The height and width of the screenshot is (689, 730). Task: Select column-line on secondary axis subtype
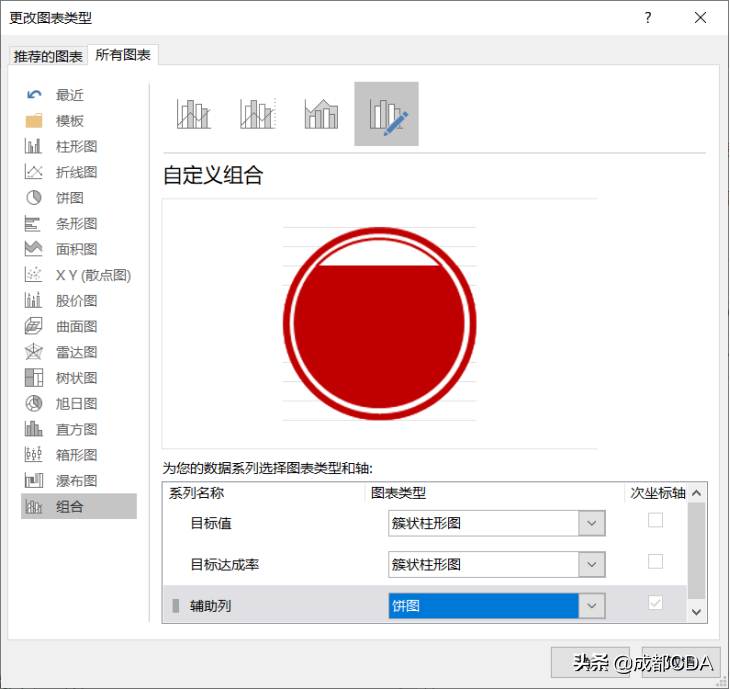258,114
